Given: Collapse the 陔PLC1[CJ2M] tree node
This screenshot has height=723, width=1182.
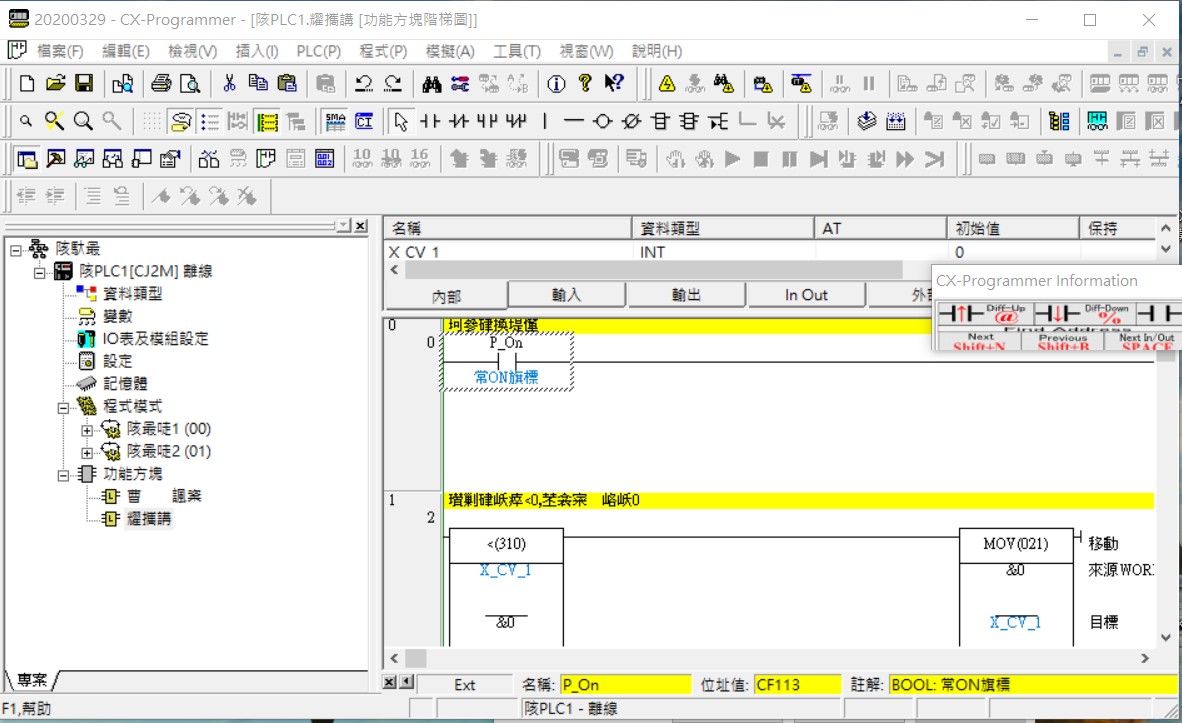Looking at the screenshot, I should (40, 272).
